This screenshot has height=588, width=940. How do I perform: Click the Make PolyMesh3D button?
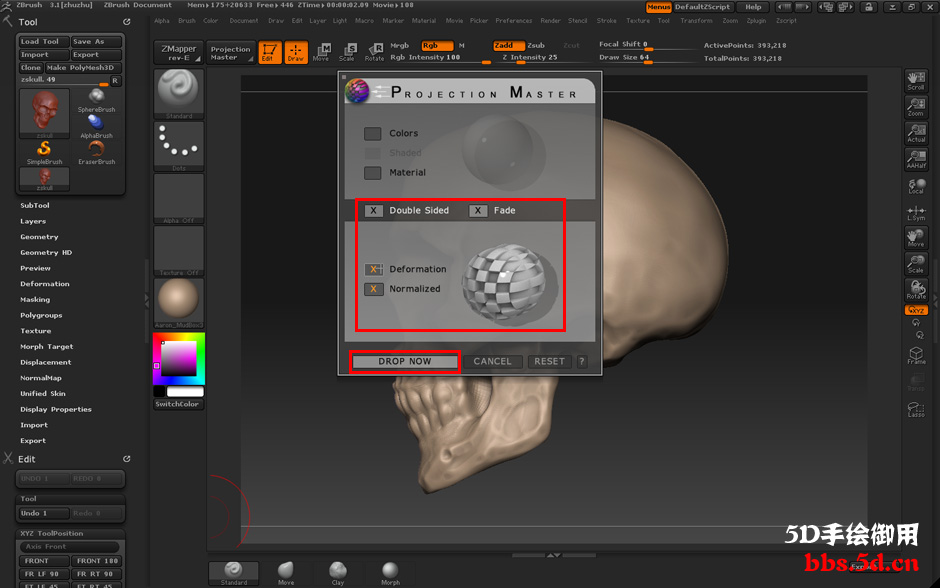coord(84,68)
